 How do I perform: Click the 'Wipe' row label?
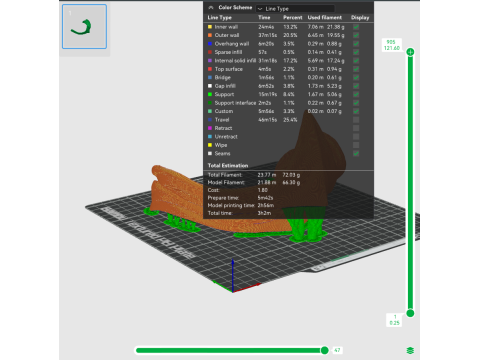(x=221, y=145)
